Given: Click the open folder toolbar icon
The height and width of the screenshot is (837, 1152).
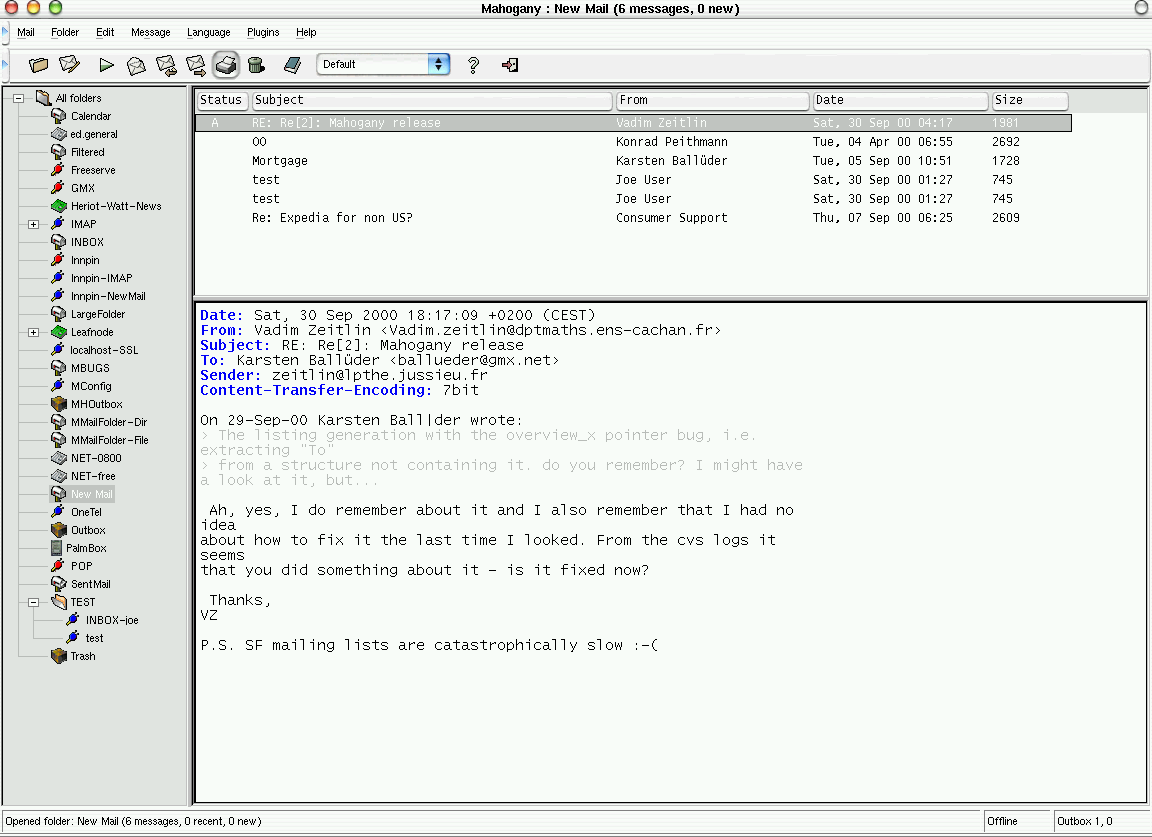Looking at the screenshot, I should pyautogui.click(x=38, y=65).
